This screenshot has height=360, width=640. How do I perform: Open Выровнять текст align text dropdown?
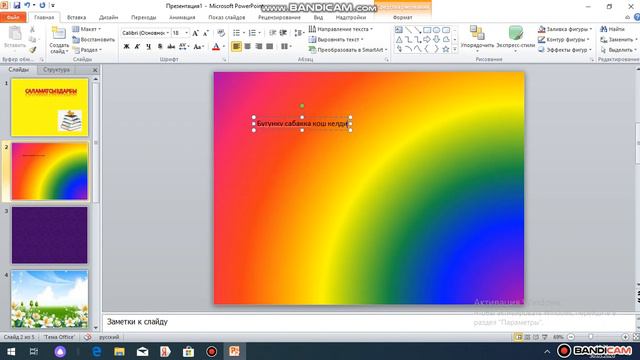pos(336,40)
